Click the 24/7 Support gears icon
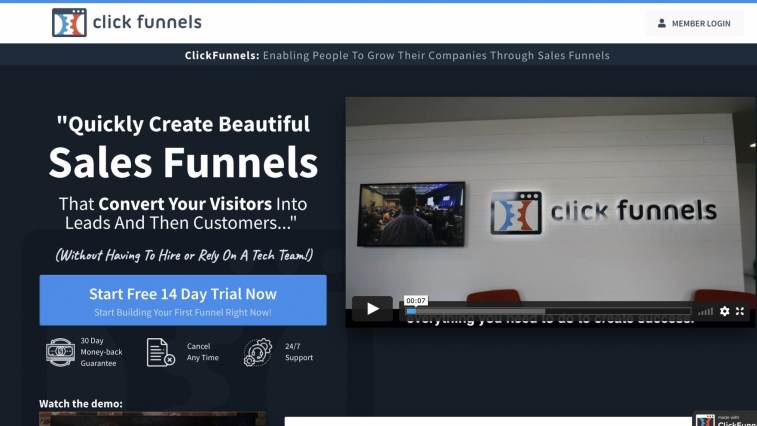Viewport: 757px width, 426px height. 258,352
